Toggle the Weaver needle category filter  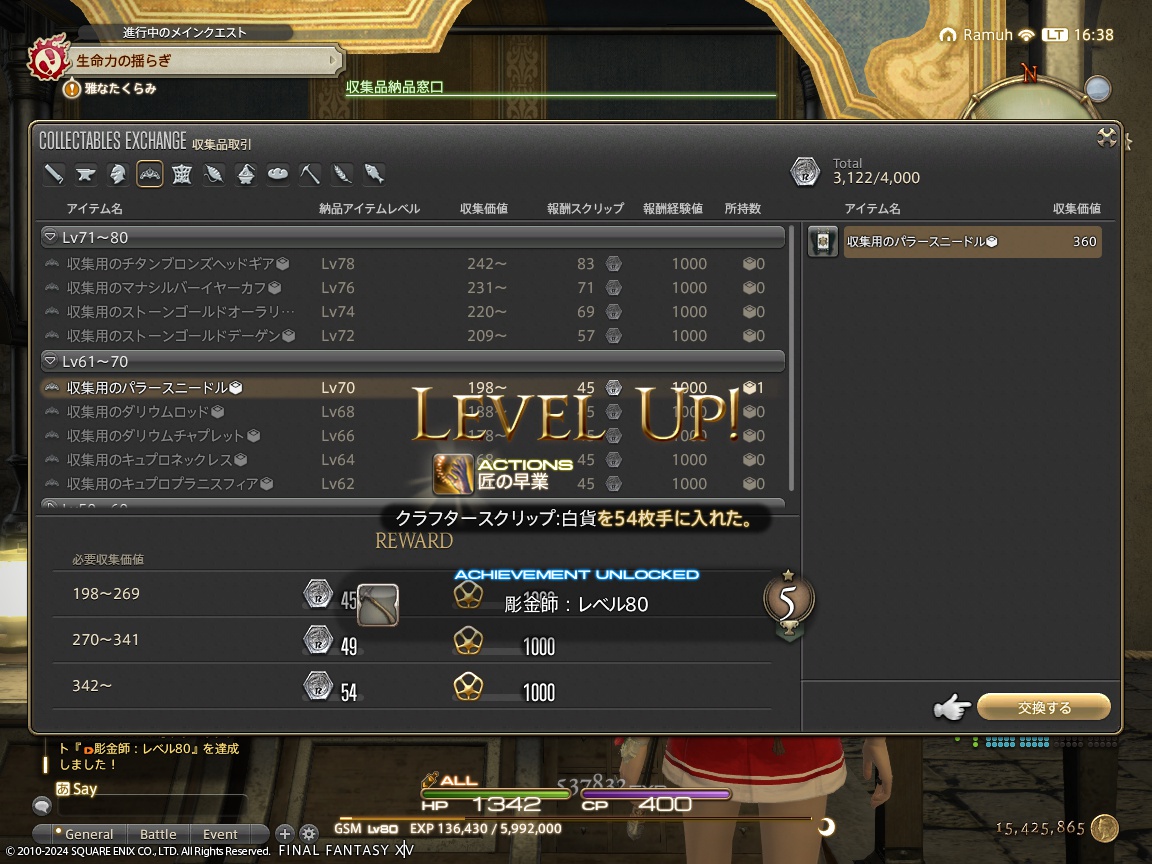click(212, 174)
